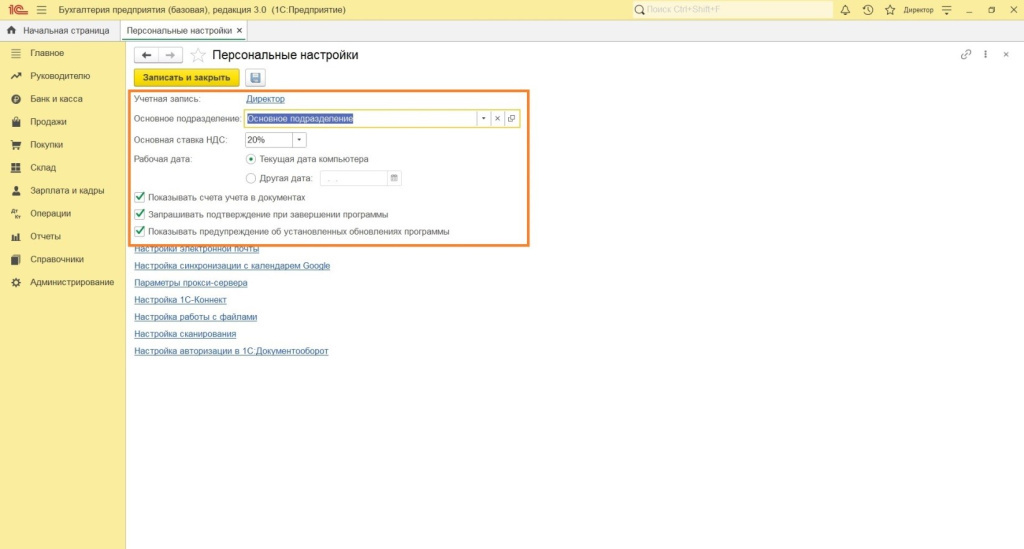This screenshot has width=1024, height=549.
Task: Select the Другая дата radio button
Action: point(250,178)
